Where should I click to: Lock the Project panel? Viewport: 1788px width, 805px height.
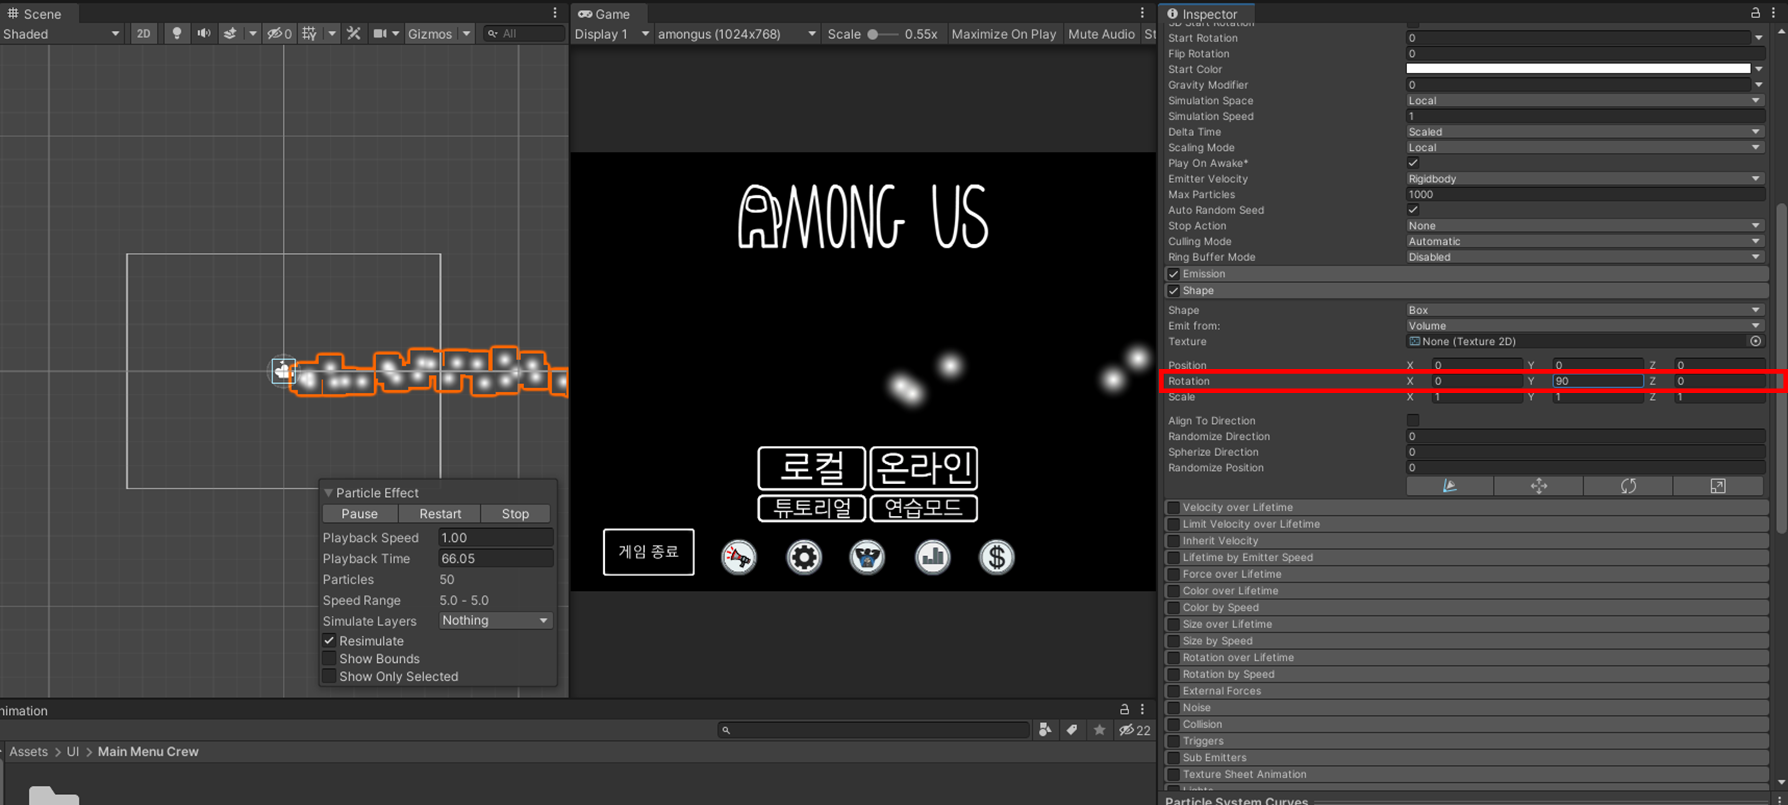pos(1124,710)
